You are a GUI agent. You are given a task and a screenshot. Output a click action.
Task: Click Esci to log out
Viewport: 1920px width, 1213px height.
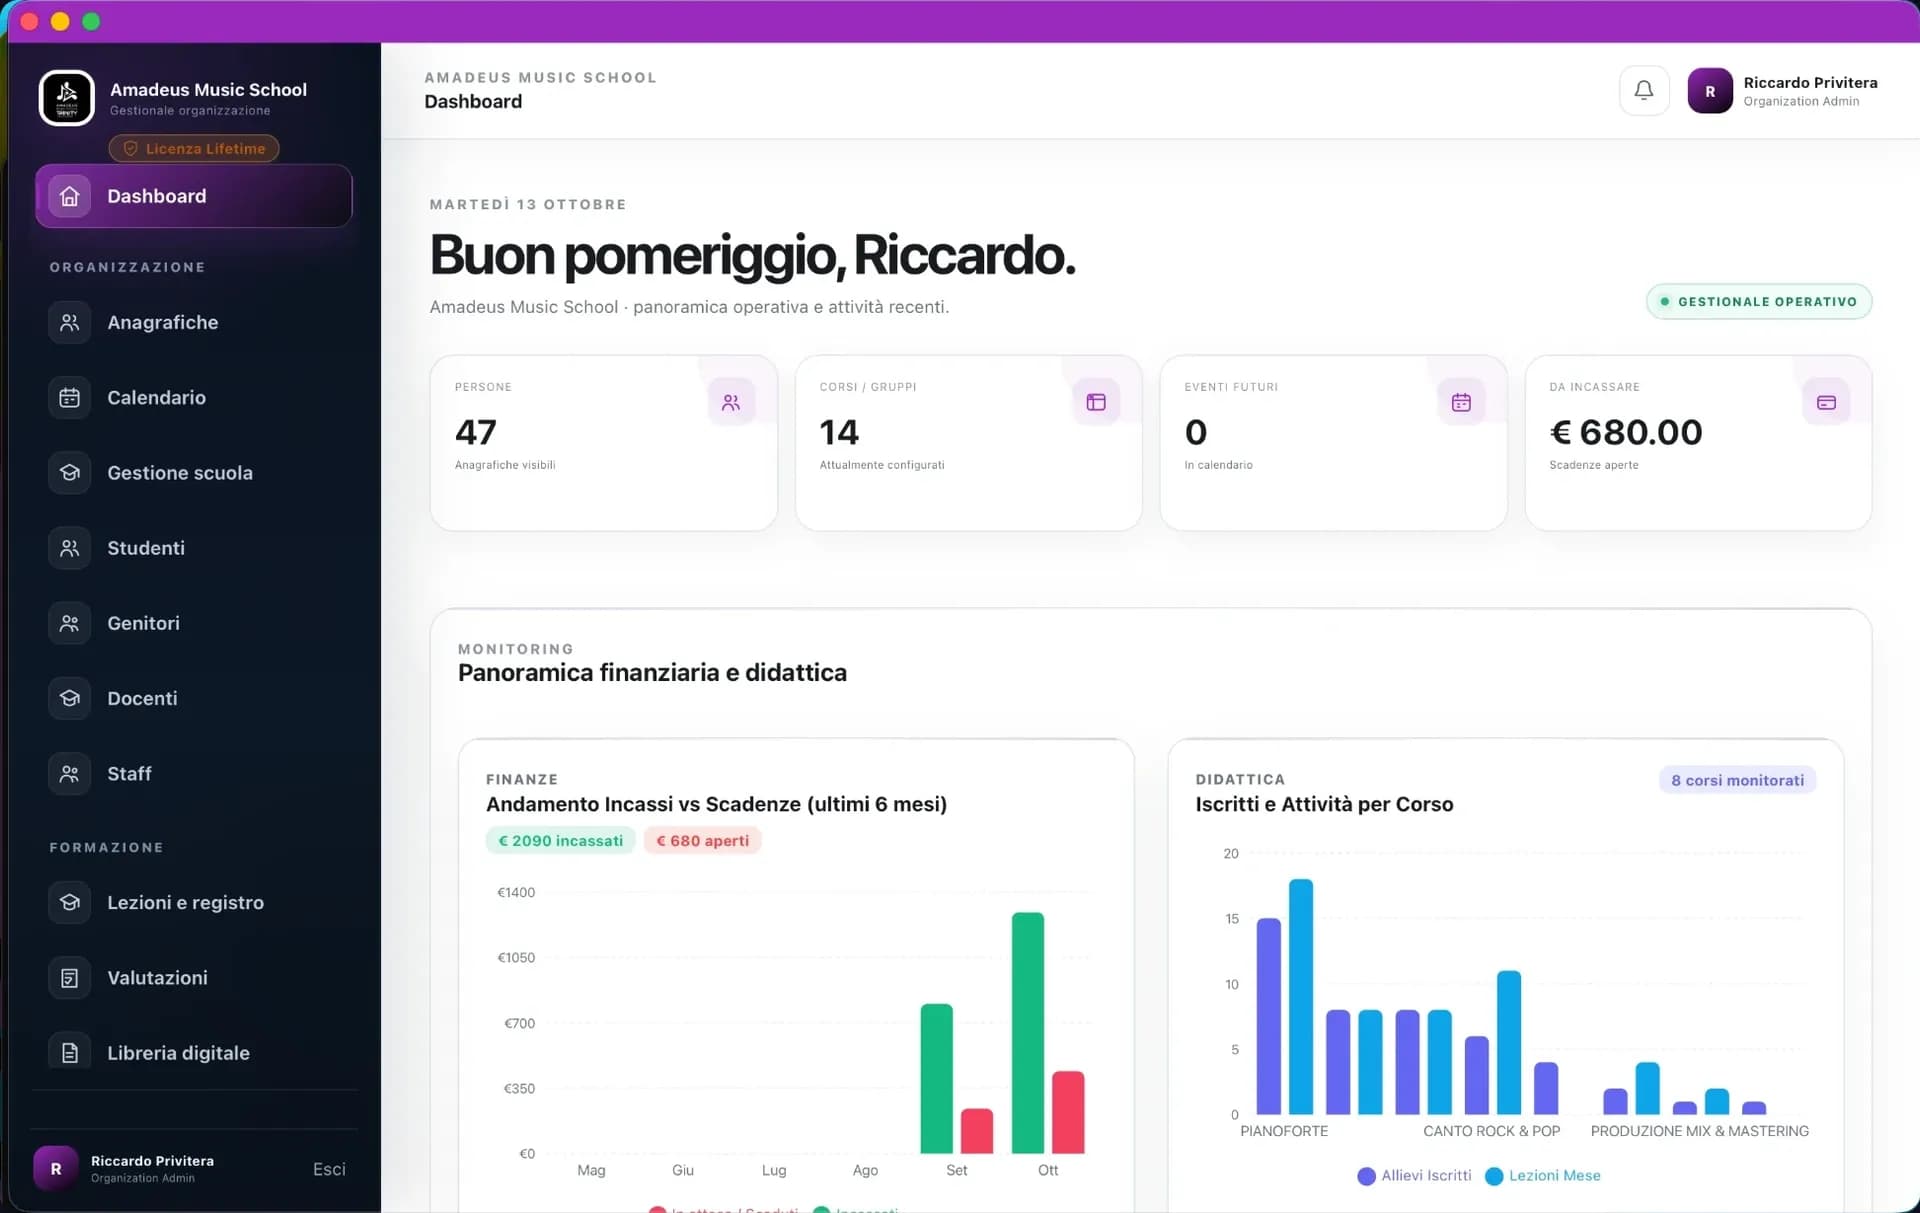coord(329,1169)
